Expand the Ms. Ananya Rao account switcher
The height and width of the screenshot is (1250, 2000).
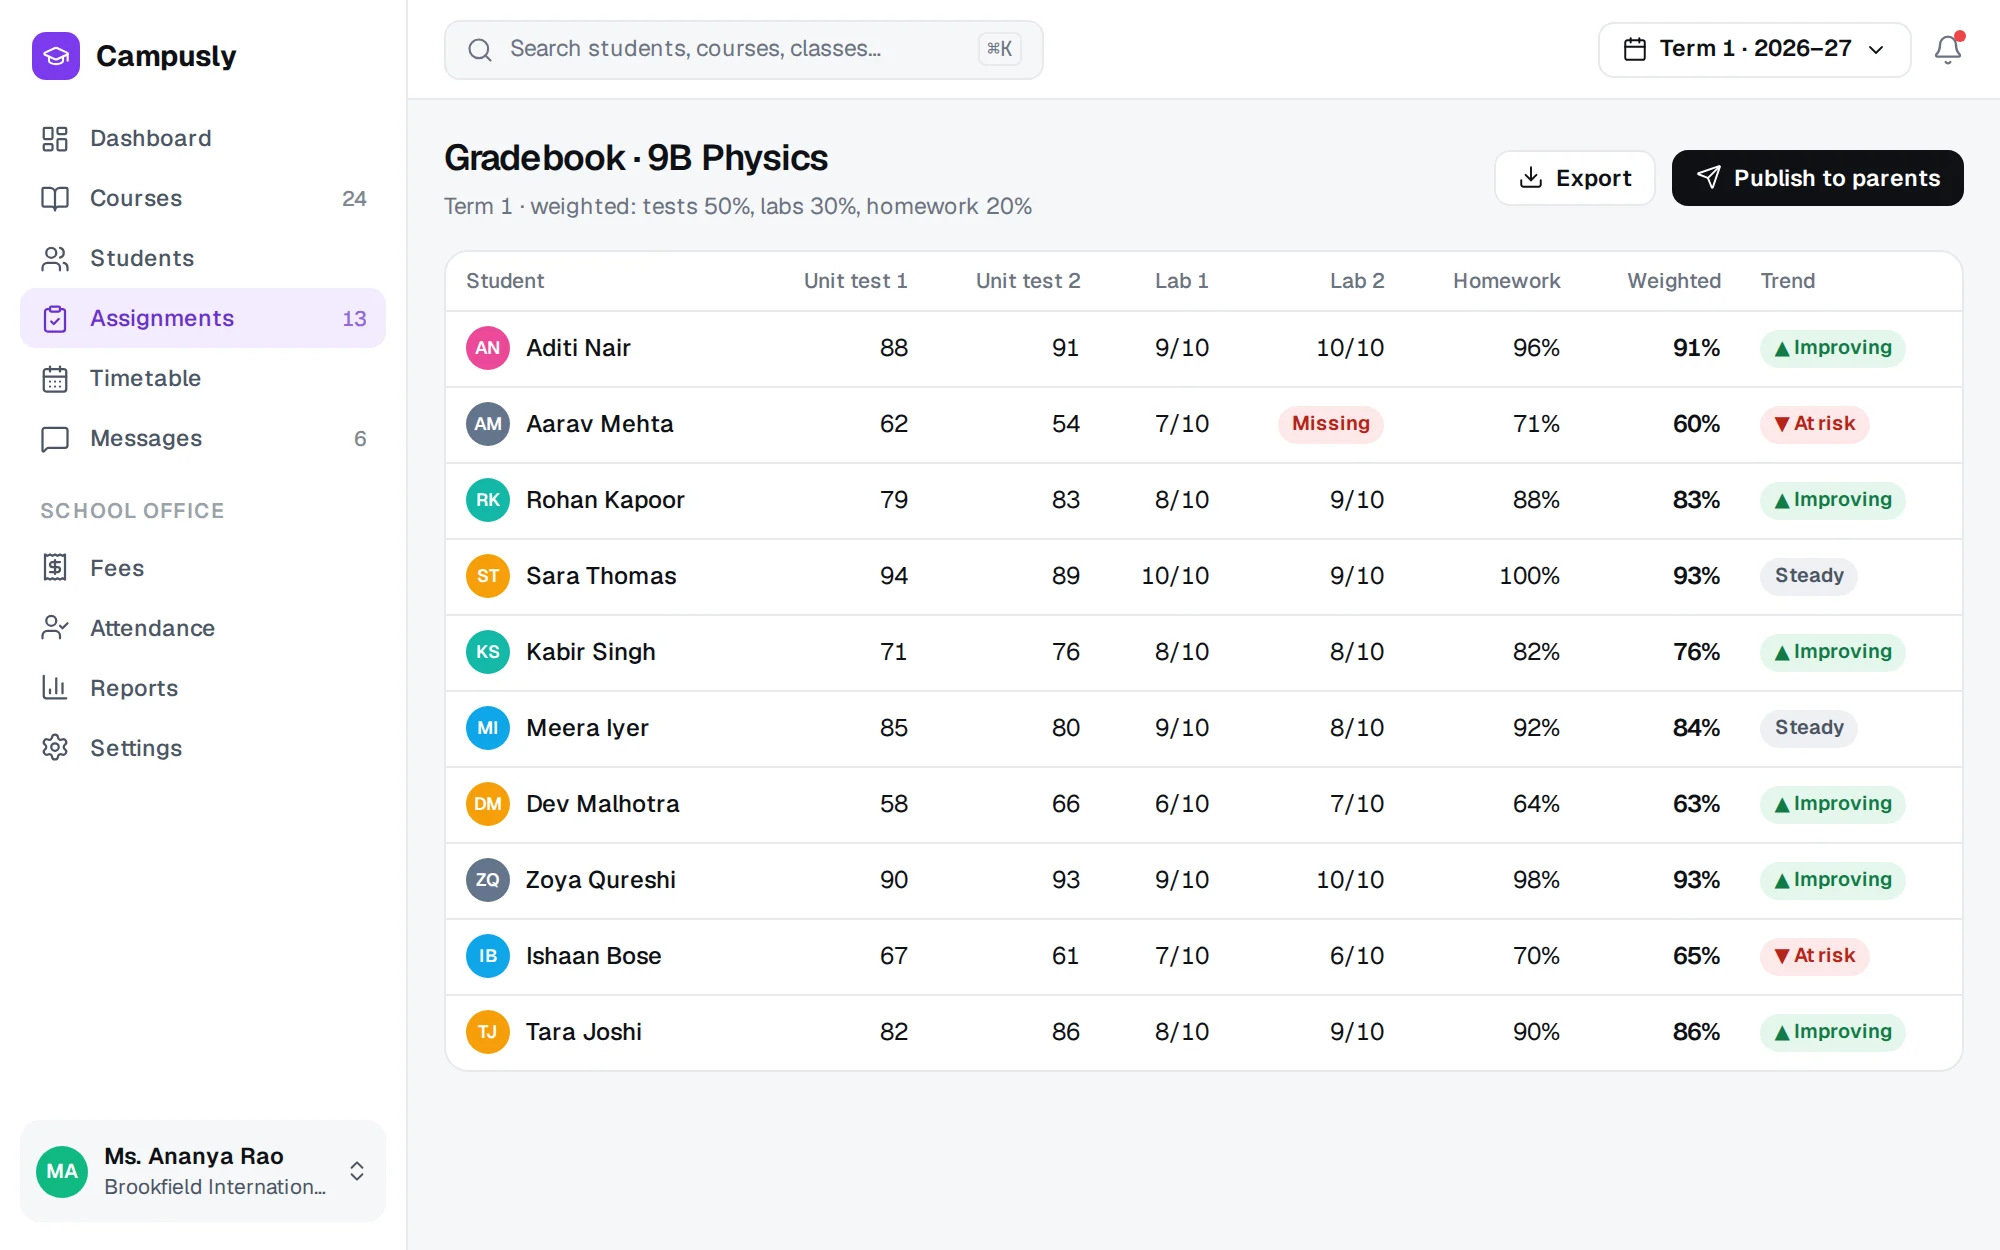click(x=203, y=1171)
